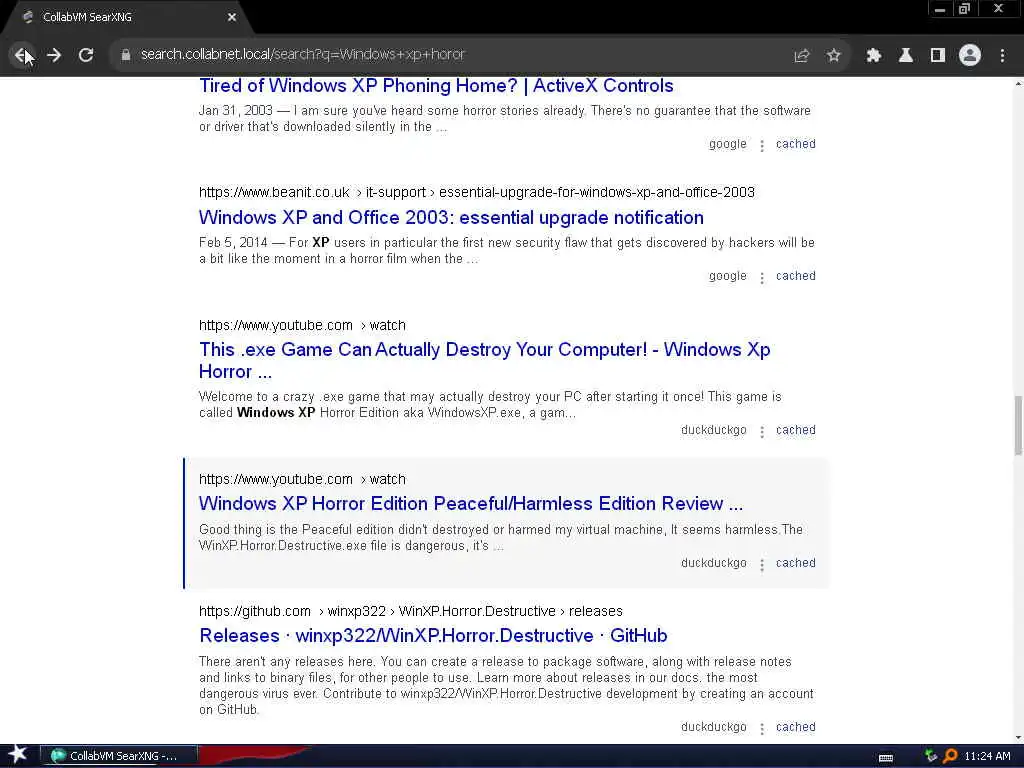Click github.com URL above the Releases result
Viewport: 1024px width, 768px height.
(x=411, y=611)
